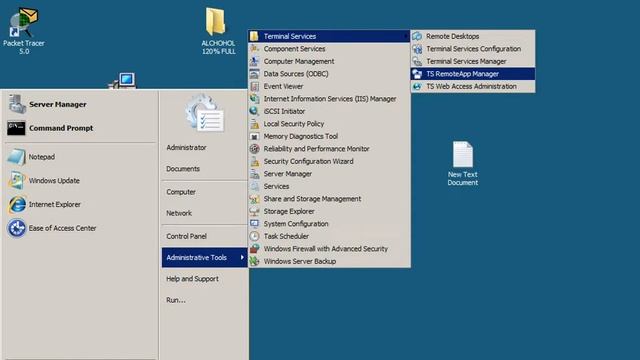Screen dimensions: 640x360
Task: Click the Component Services icon
Action: coord(254,49)
